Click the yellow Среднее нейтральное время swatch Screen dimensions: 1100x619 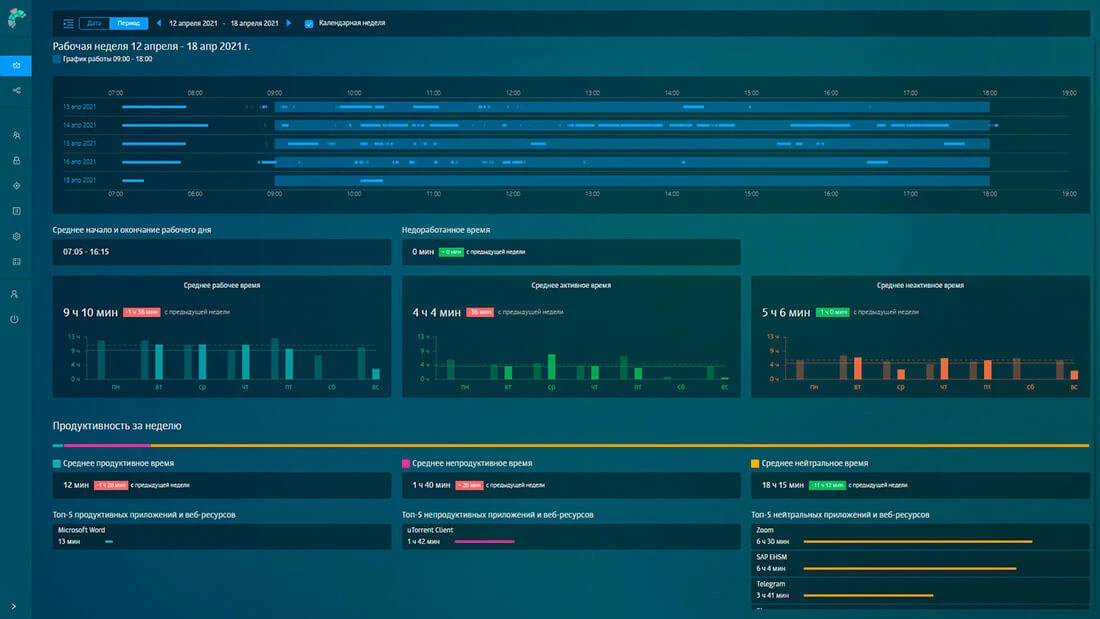(x=755, y=464)
